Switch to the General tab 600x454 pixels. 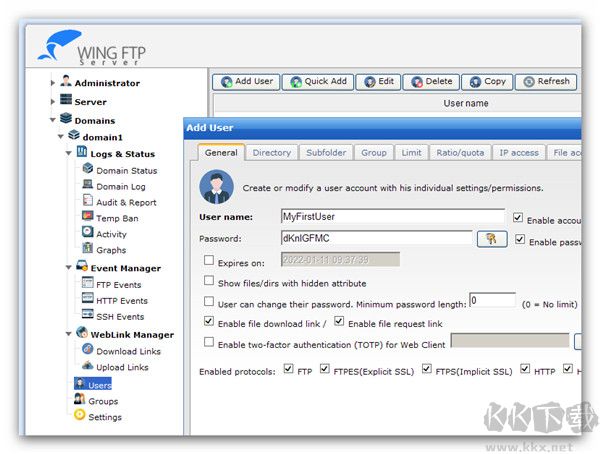221,152
